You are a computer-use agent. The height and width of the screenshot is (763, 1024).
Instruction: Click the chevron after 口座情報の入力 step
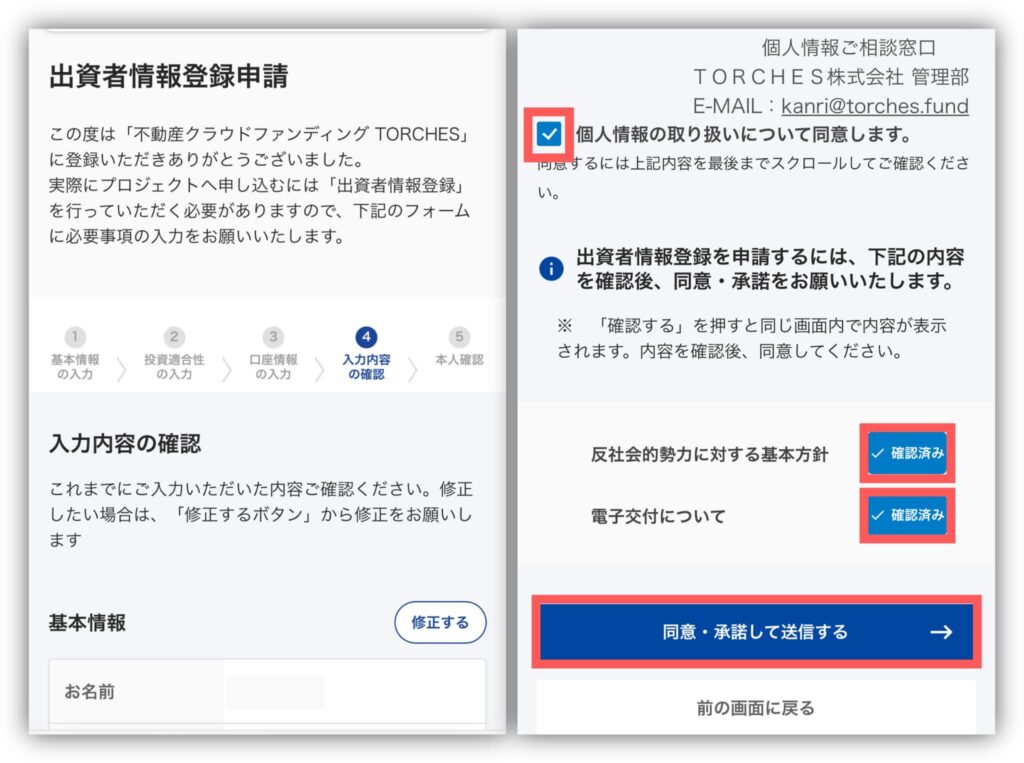(319, 369)
